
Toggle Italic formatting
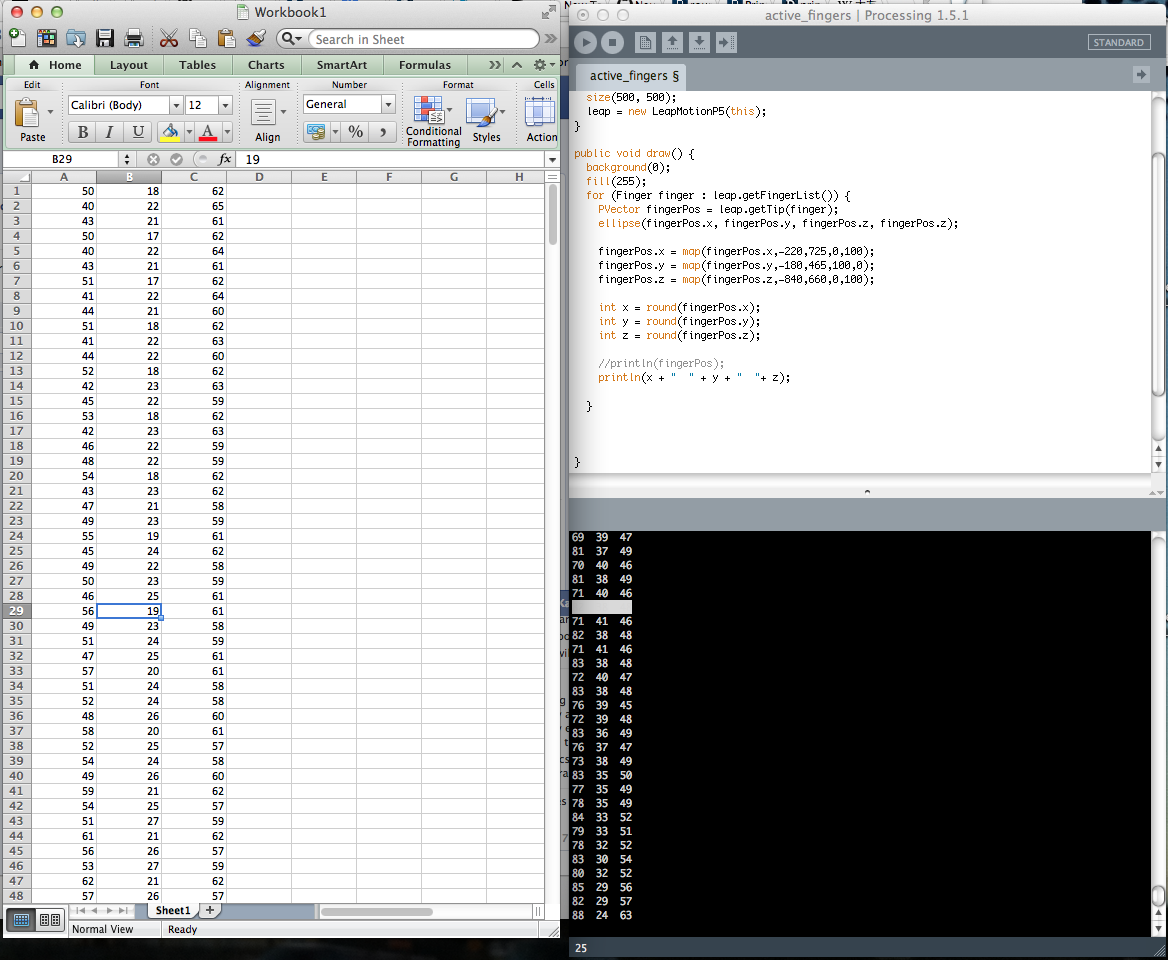(110, 132)
